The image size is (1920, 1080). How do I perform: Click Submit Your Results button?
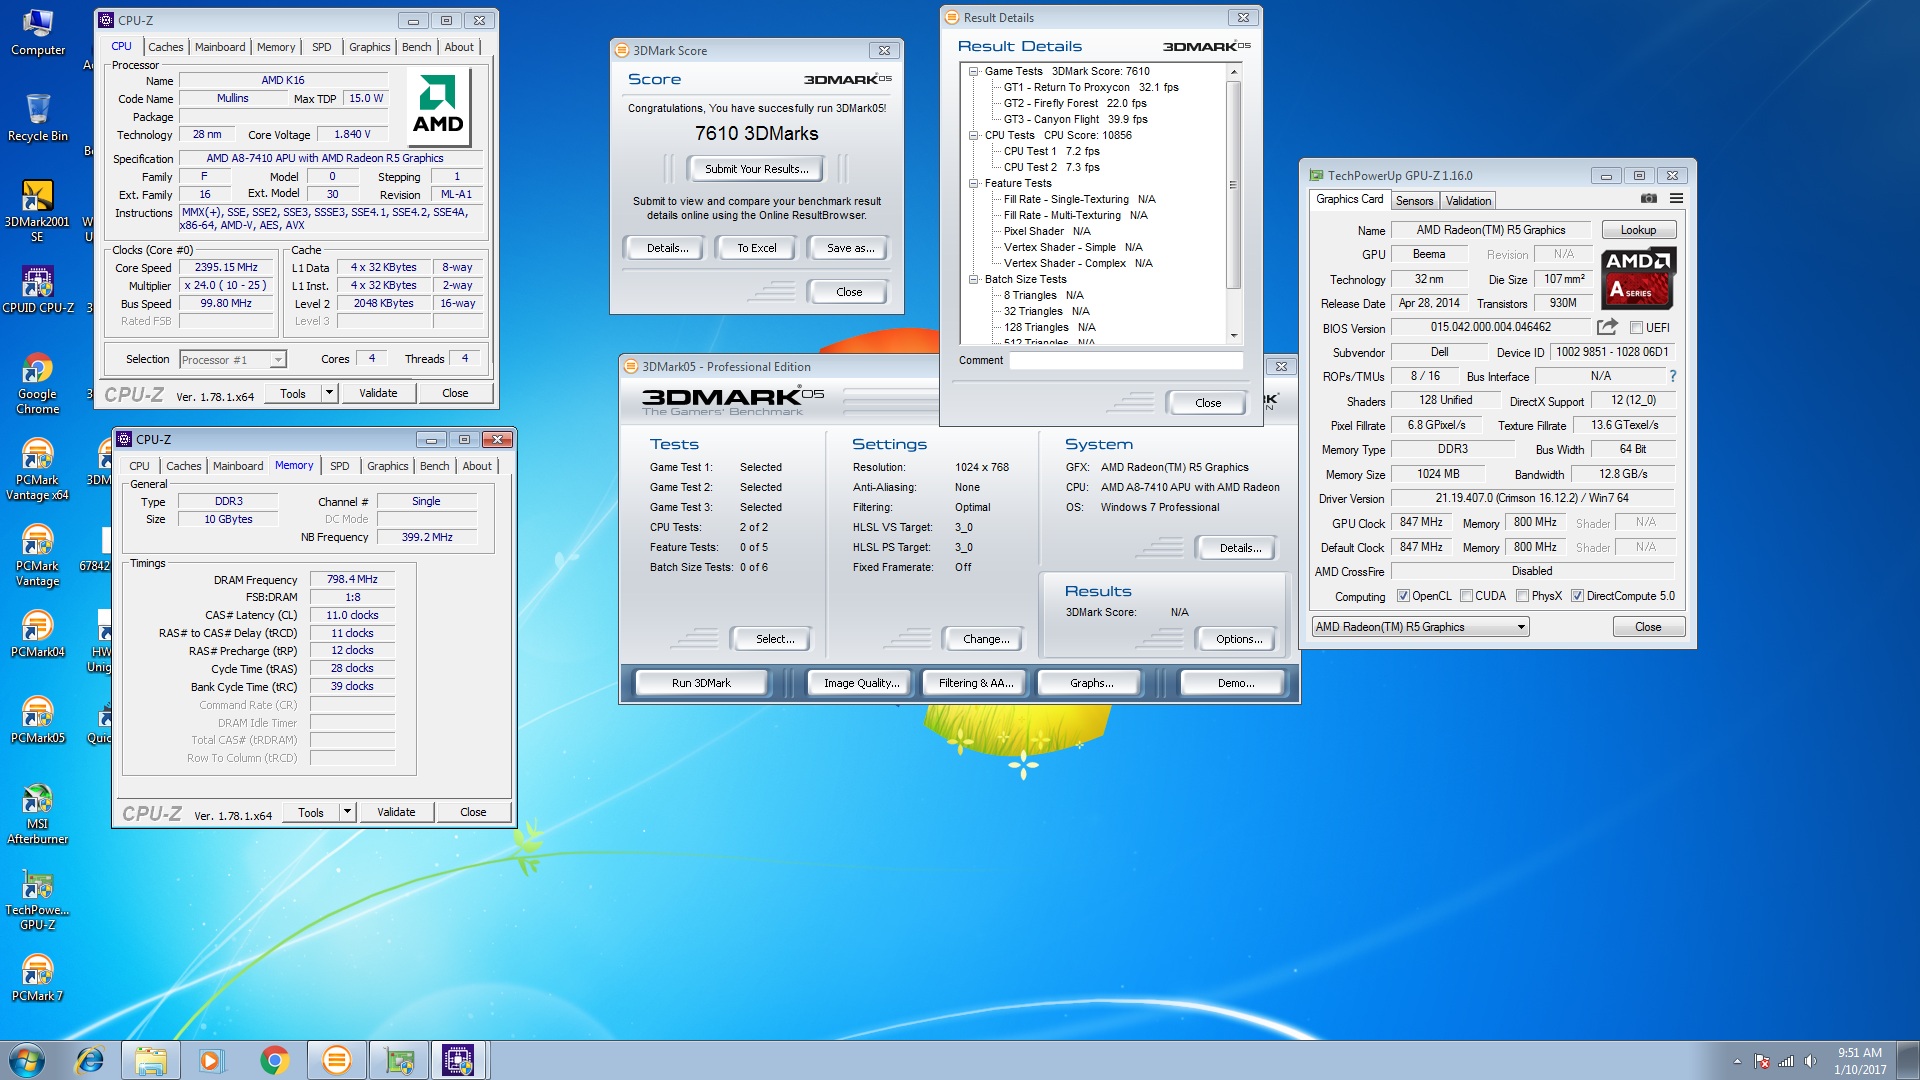pos(757,169)
